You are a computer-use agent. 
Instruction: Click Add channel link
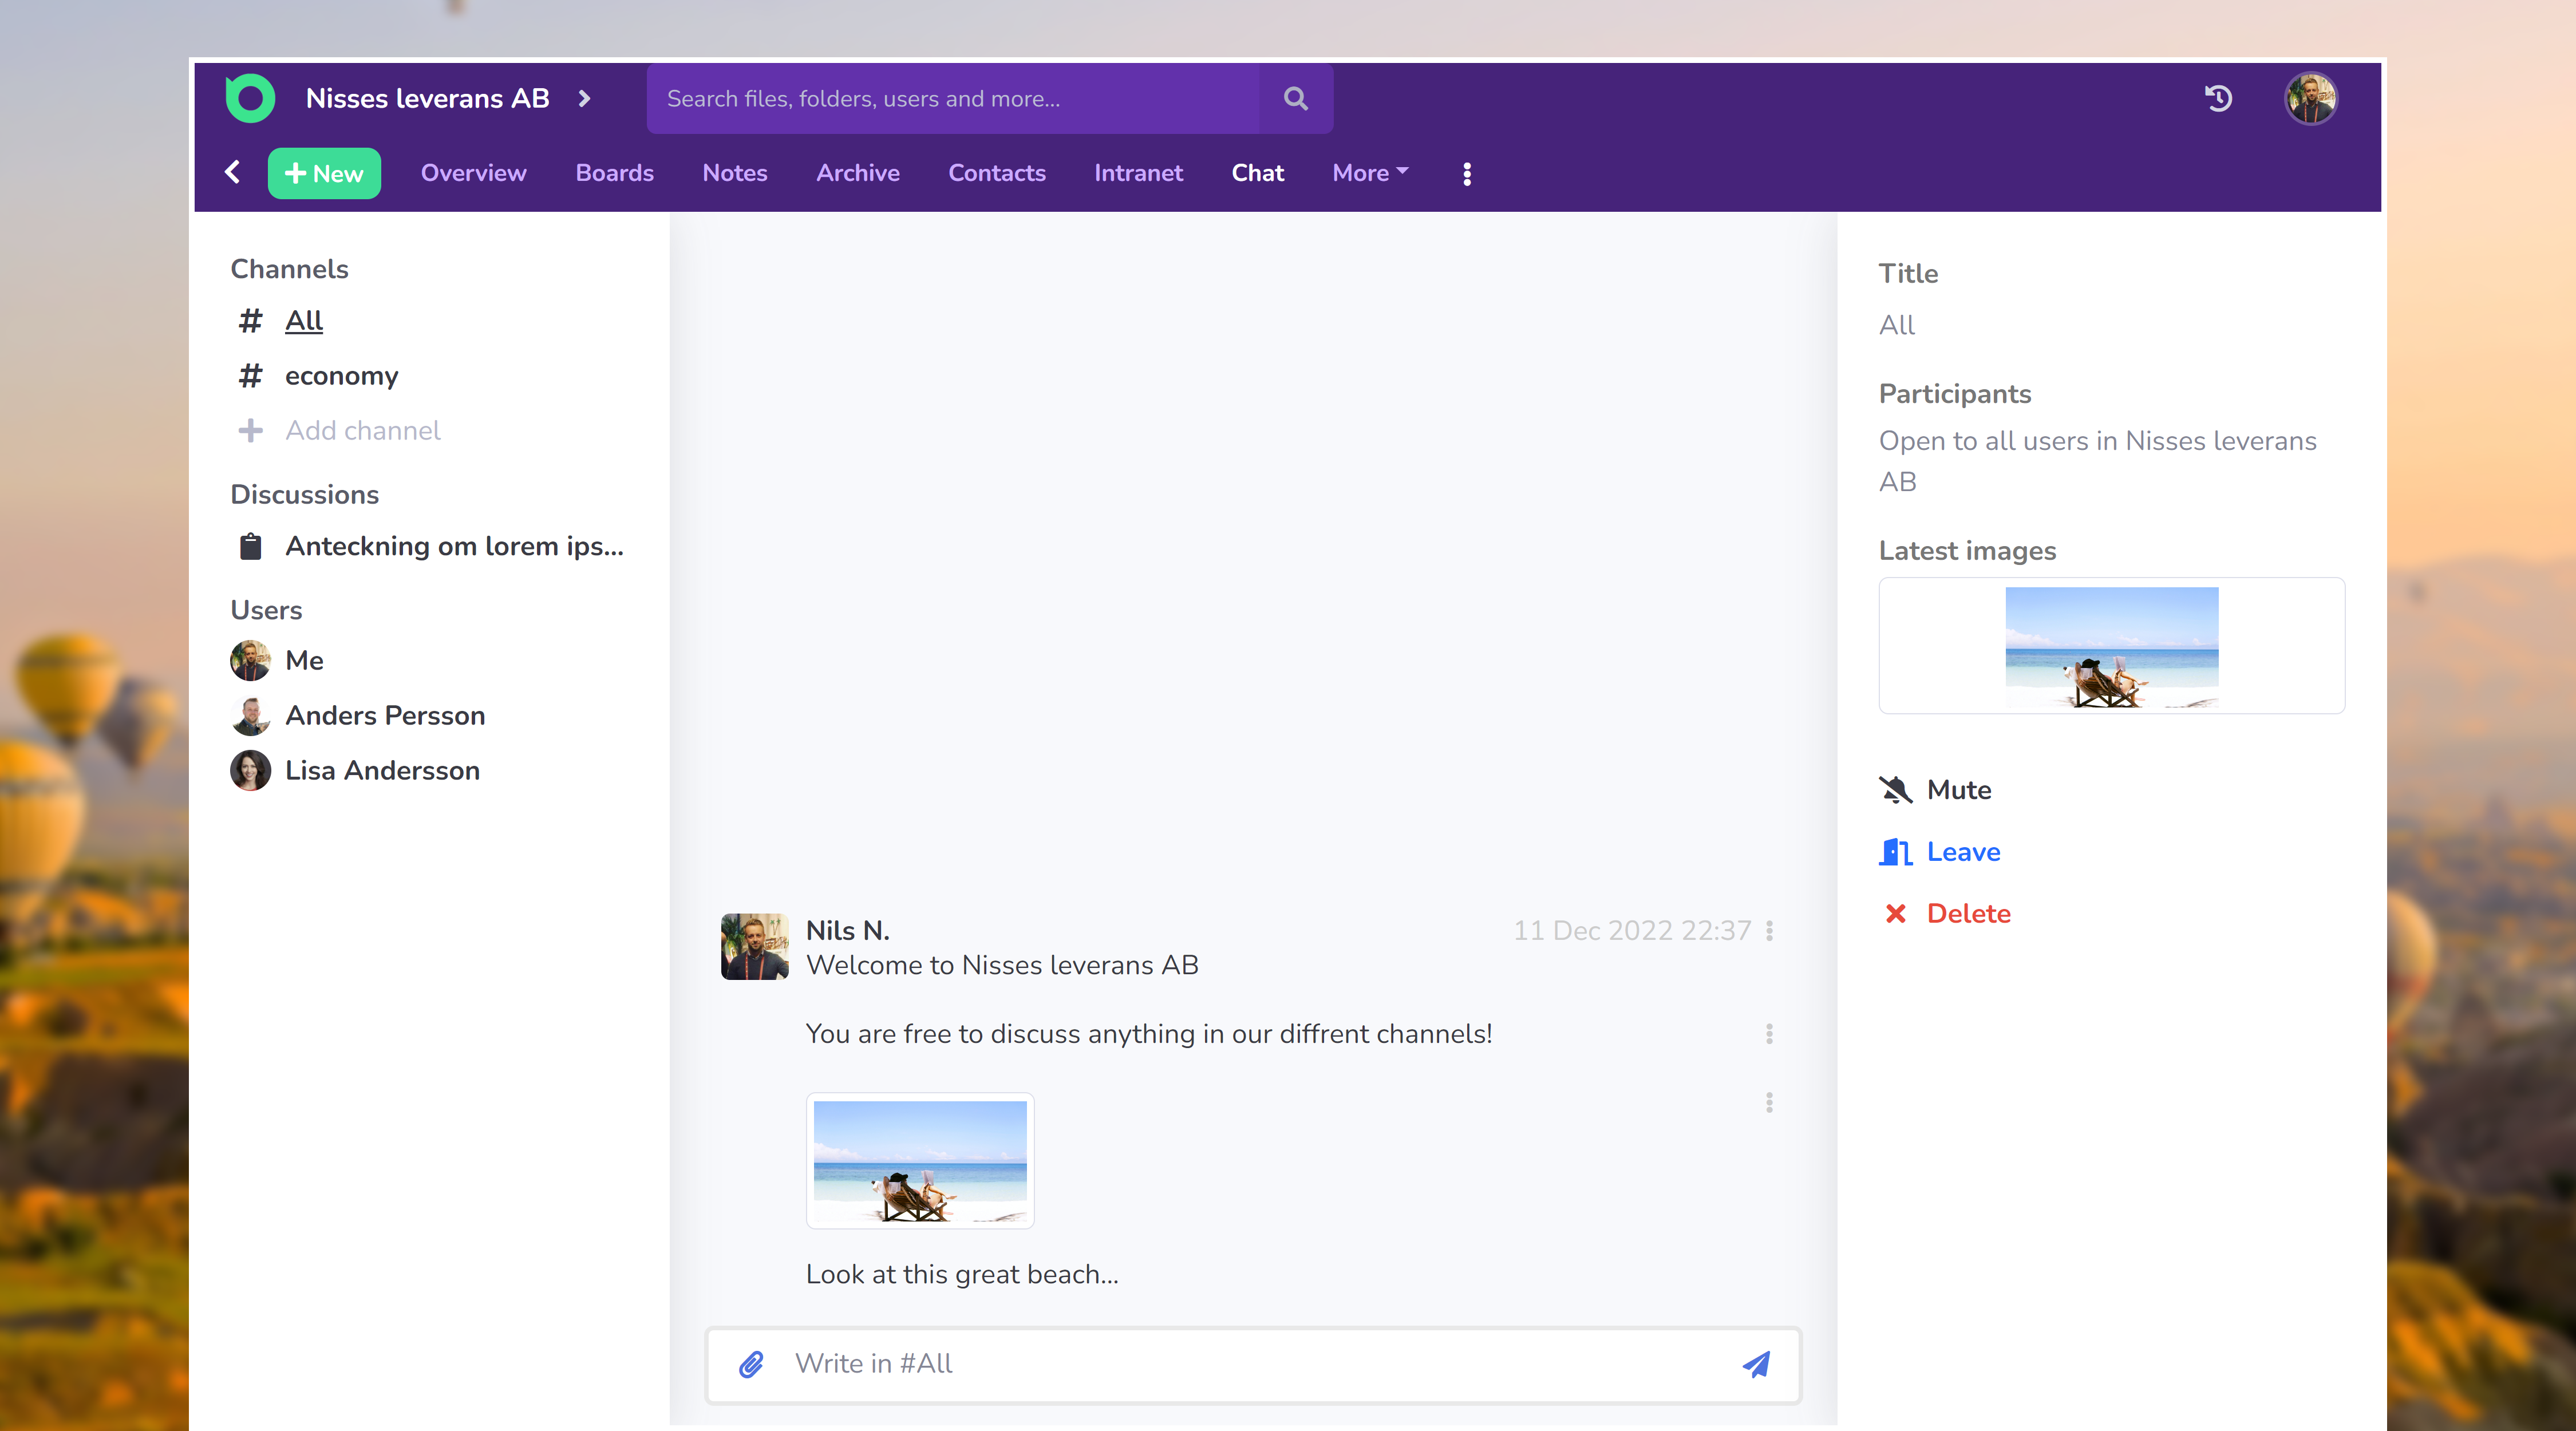362,430
